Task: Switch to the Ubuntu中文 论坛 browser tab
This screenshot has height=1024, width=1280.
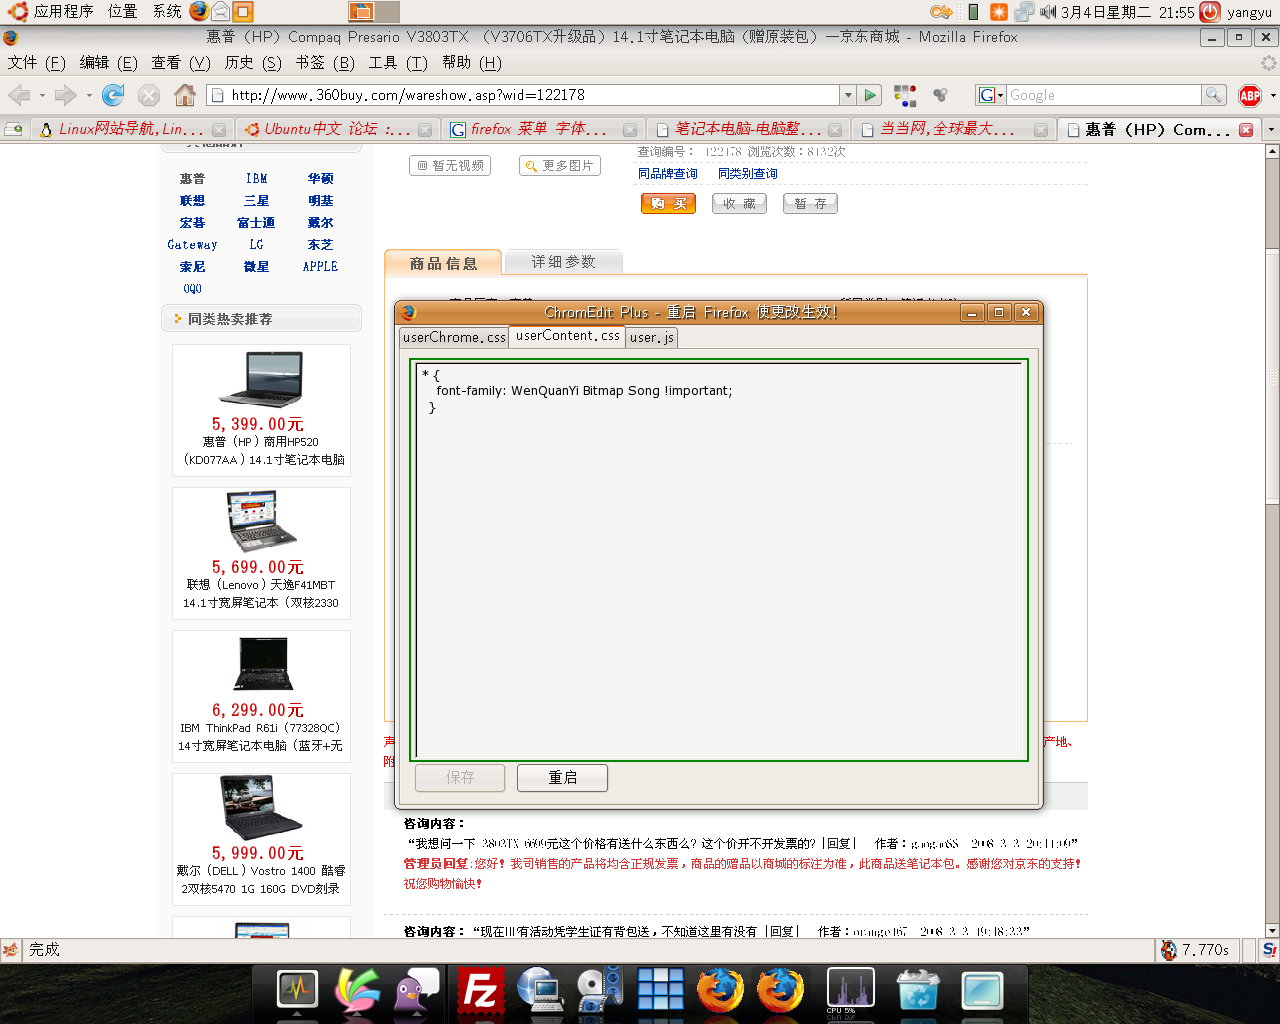Action: point(338,129)
